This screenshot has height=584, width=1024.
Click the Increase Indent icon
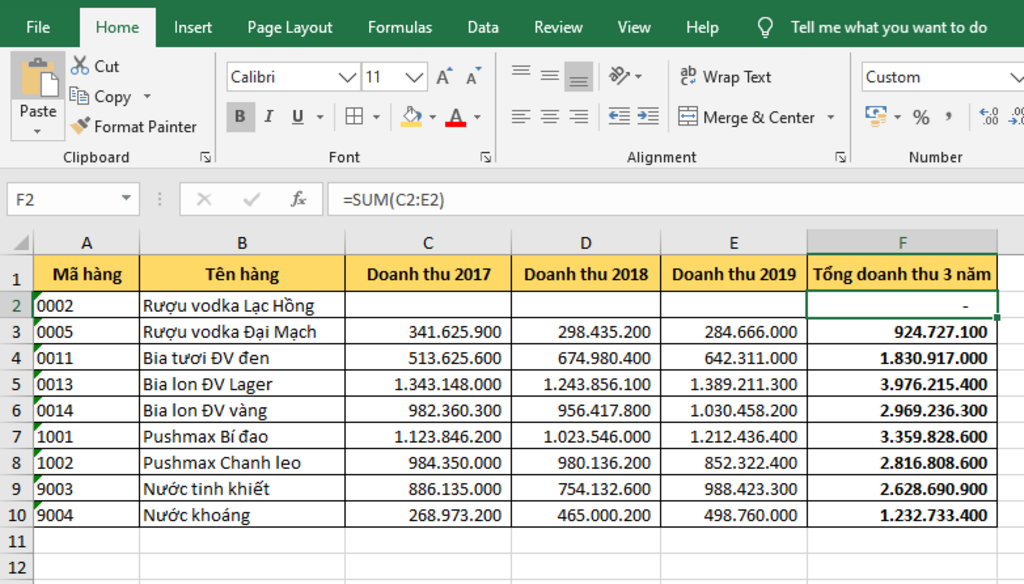coord(648,117)
